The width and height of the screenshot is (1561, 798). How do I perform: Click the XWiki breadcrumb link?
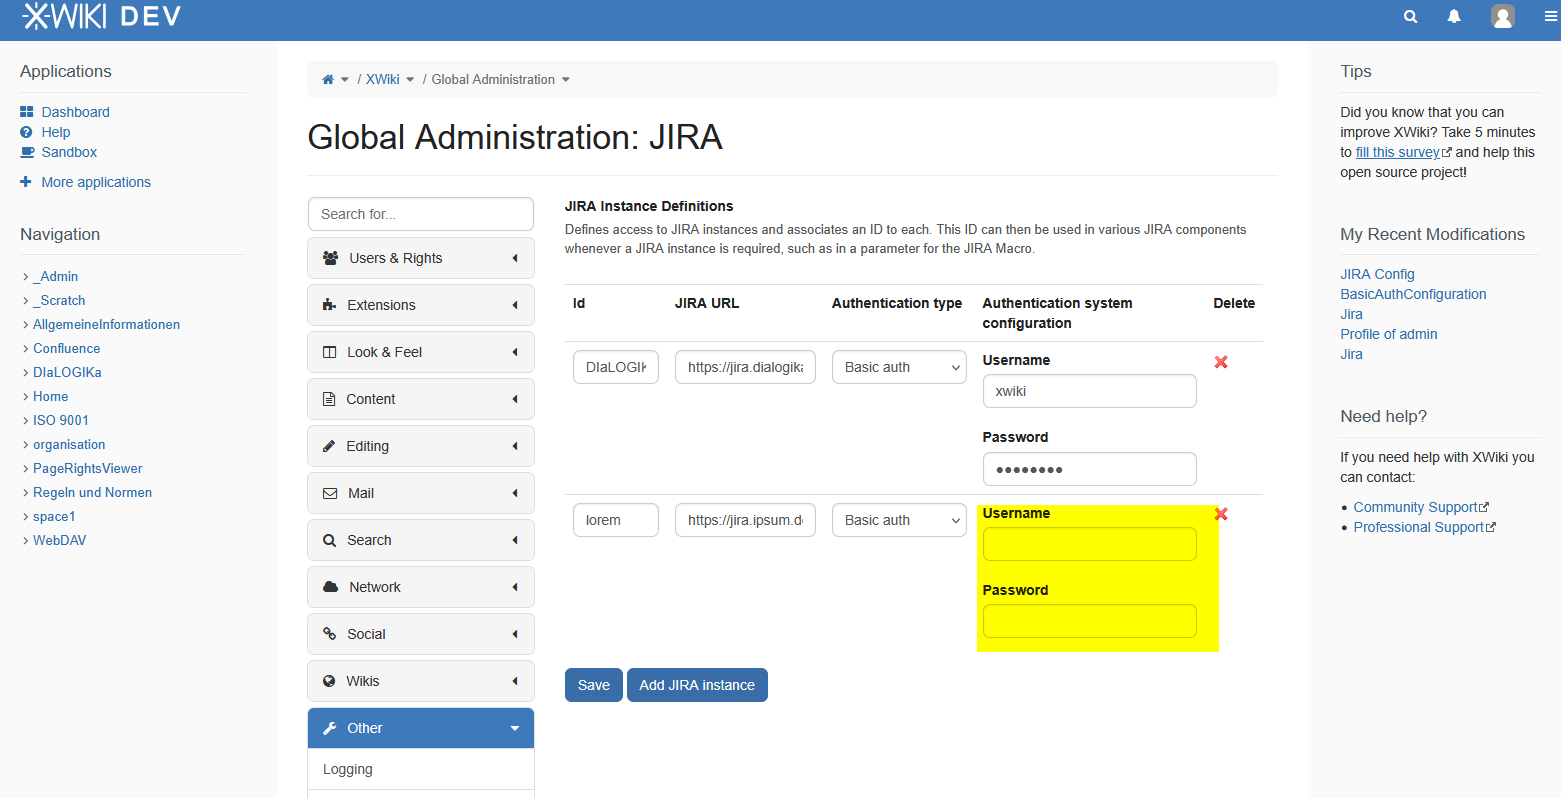point(383,80)
